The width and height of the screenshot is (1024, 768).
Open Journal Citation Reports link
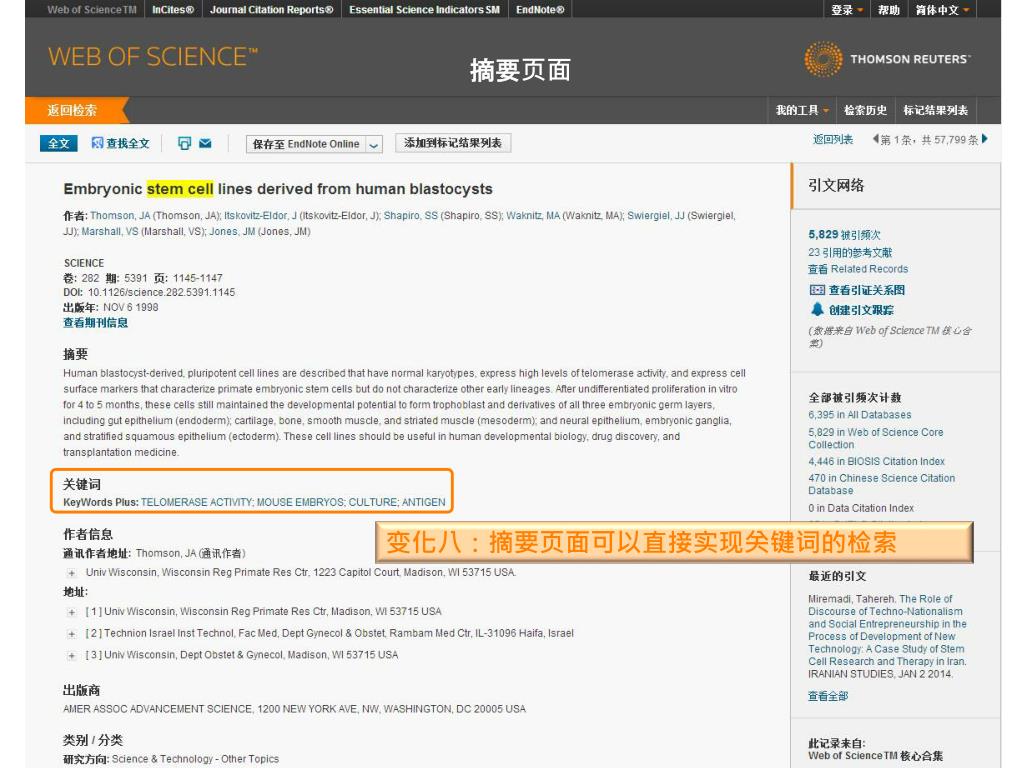(x=271, y=10)
